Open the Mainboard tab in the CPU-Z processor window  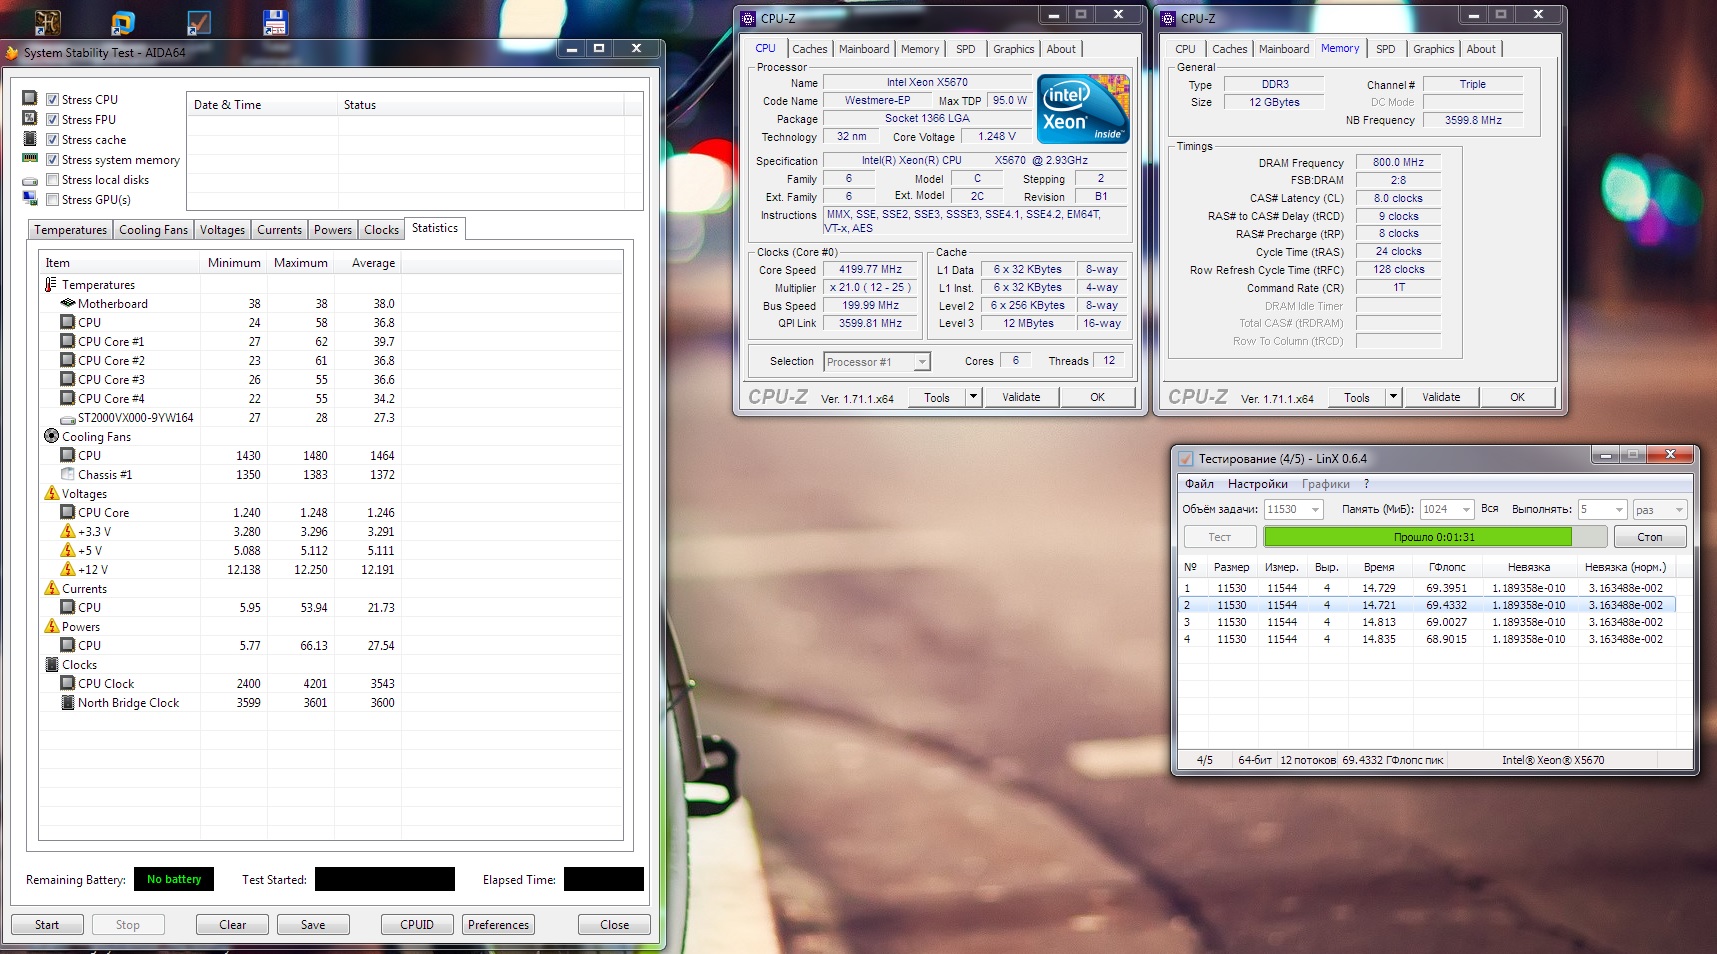pos(864,49)
